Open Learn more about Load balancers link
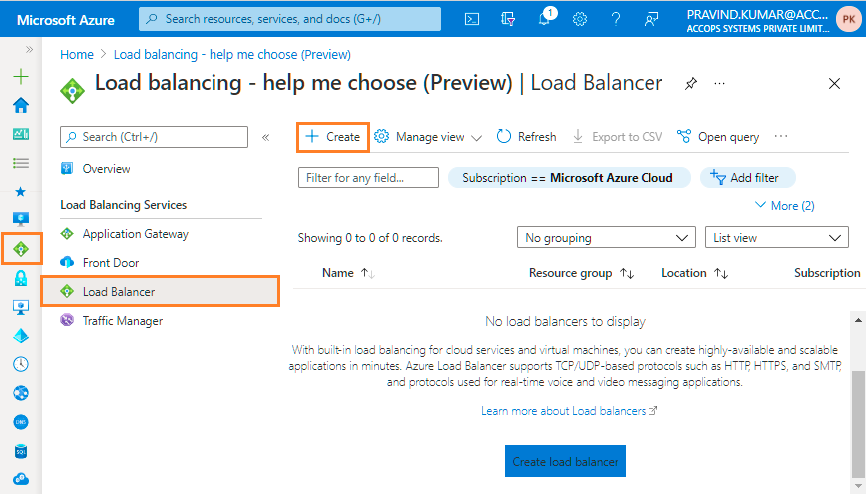The width and height of the screenshot is (866, 494). point(569,411)
